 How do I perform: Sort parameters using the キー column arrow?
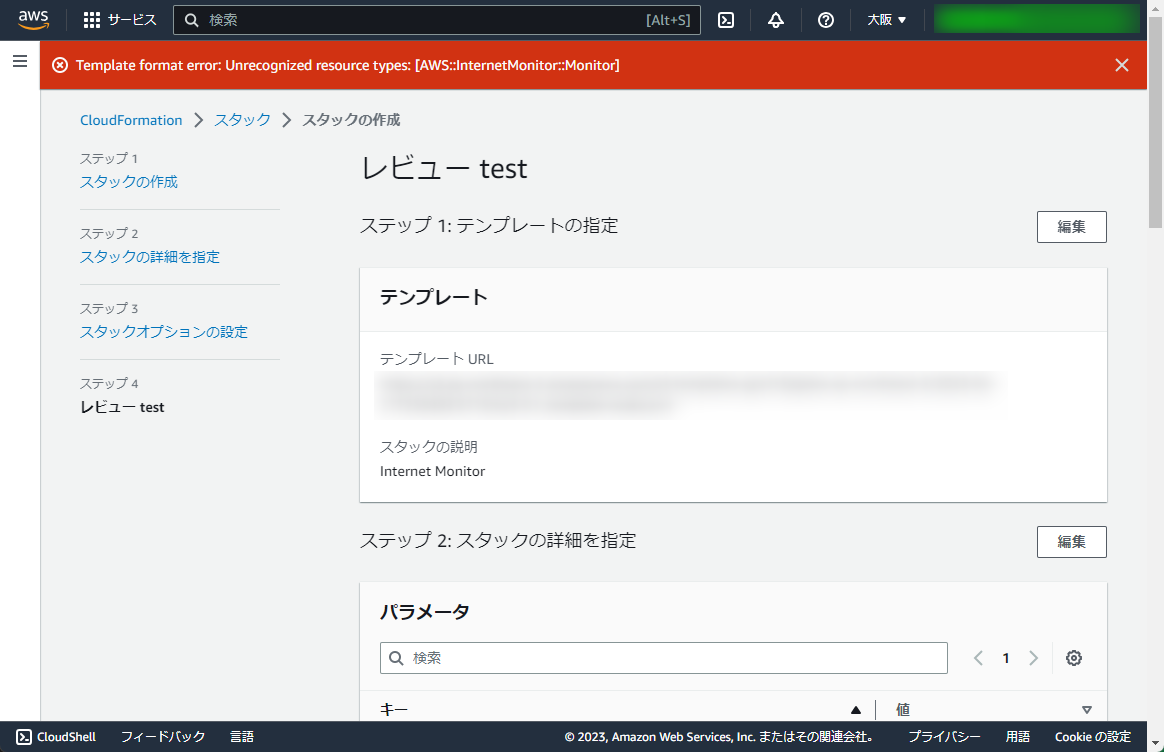(x=856, y=709)
